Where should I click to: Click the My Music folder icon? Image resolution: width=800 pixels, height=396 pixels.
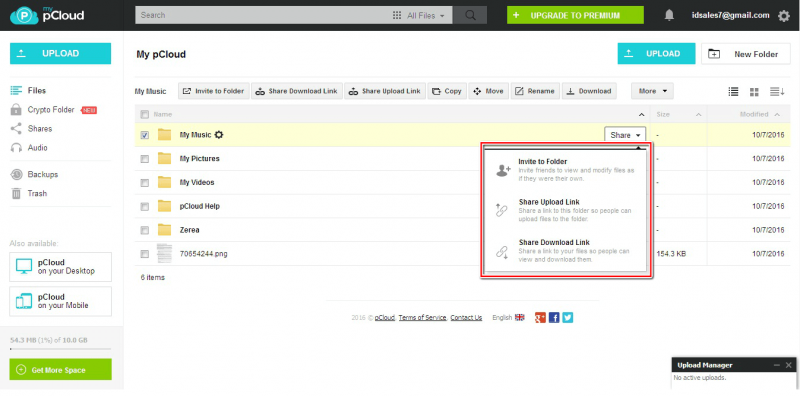164,135
